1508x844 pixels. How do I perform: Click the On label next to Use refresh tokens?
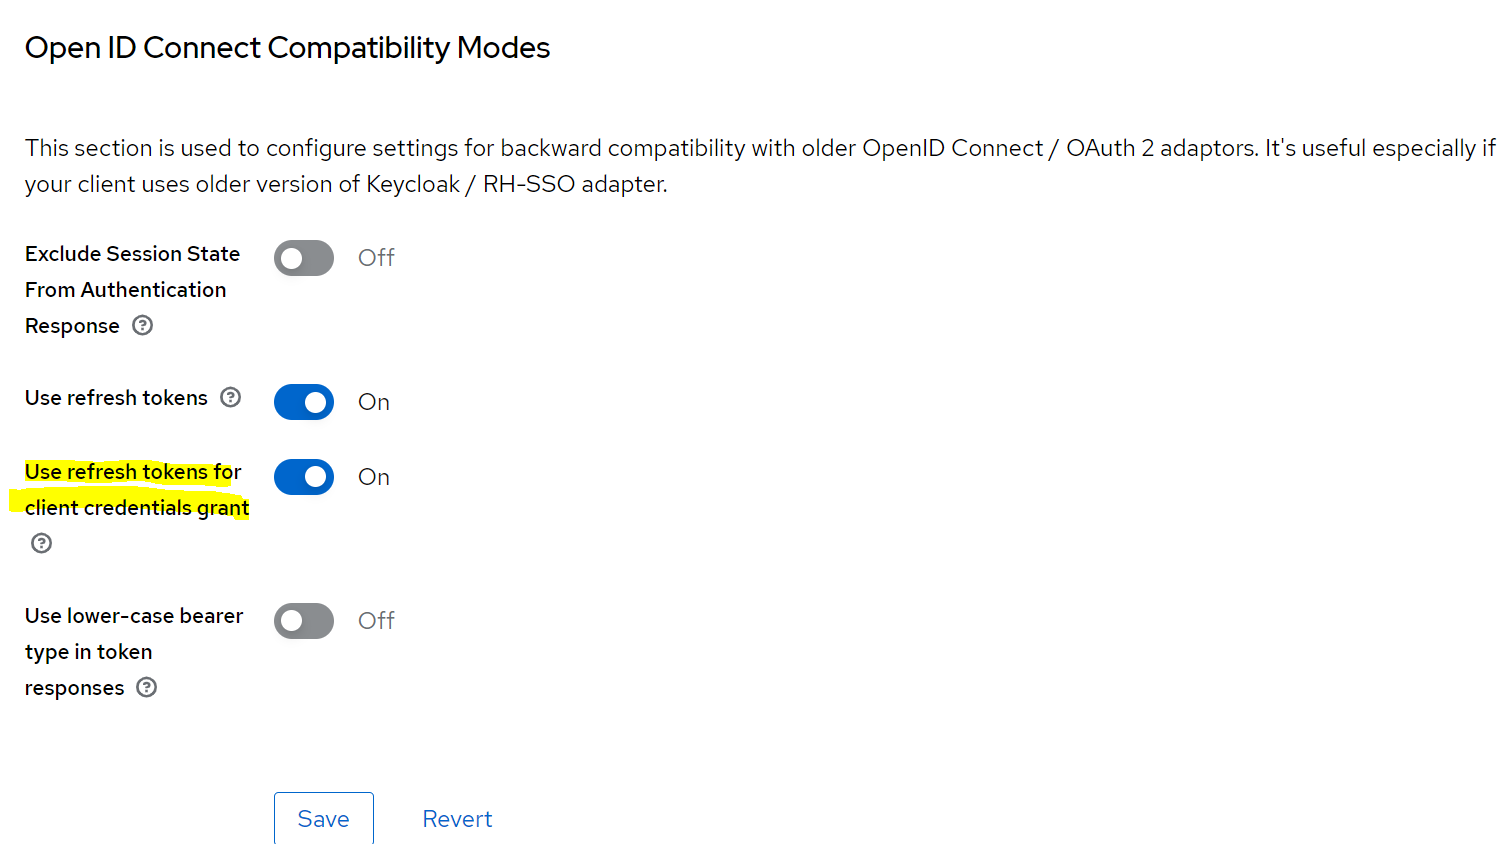point(373,402)
